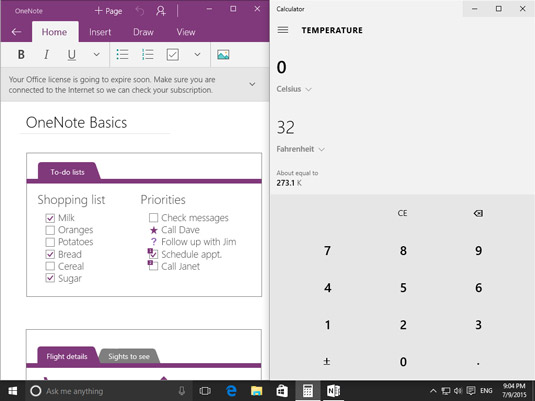Click the Undo arrow in OneNote

pyautogui.click(x=140, y=11)
